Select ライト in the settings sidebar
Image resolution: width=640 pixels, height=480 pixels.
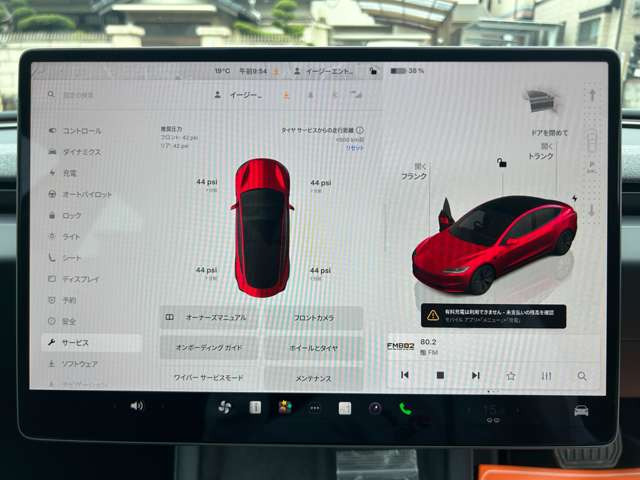(x=64, y=236)
